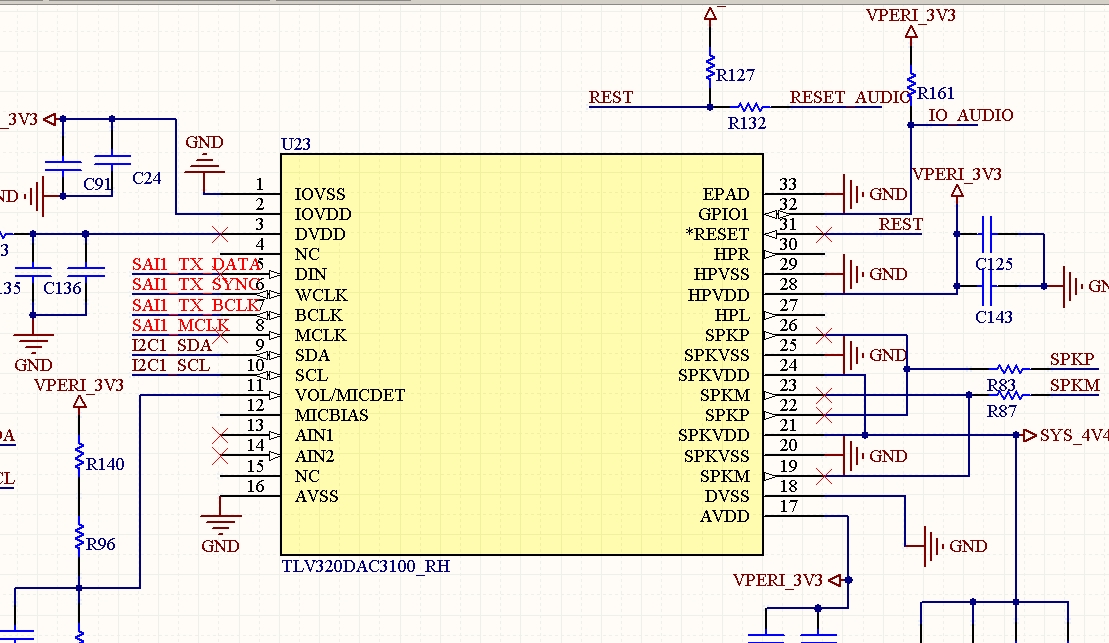
Task: Select capacitor C125 symbol
Action: click(x=987, y=234)
